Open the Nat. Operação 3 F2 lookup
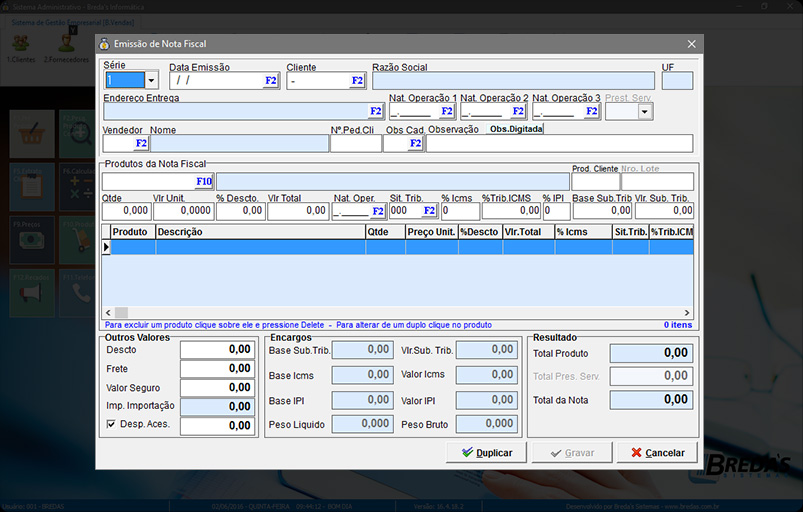 tap(591, 111)
